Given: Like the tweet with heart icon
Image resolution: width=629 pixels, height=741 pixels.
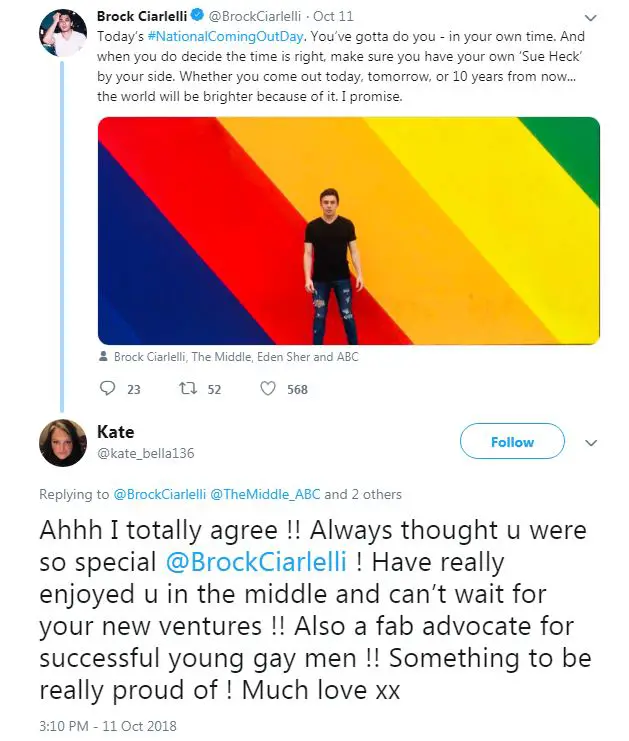Looking at the screenshot, I should [268, 388].
